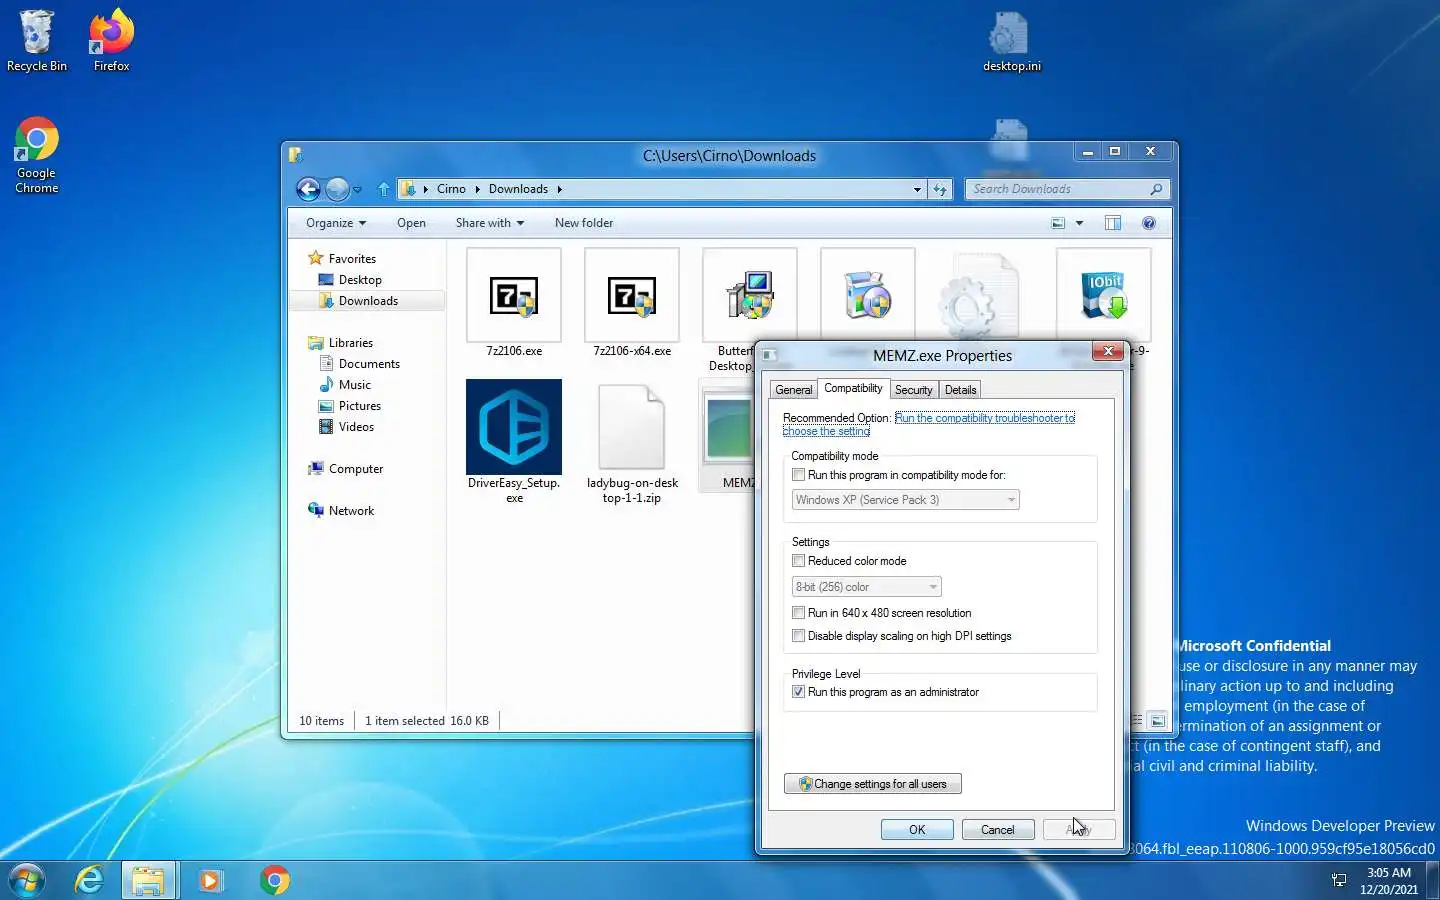Image resolution: width=1440 pixels, height=900 pixels.
Task: Go forward in Explorer navigation
Action: click(x=338, y=189)
